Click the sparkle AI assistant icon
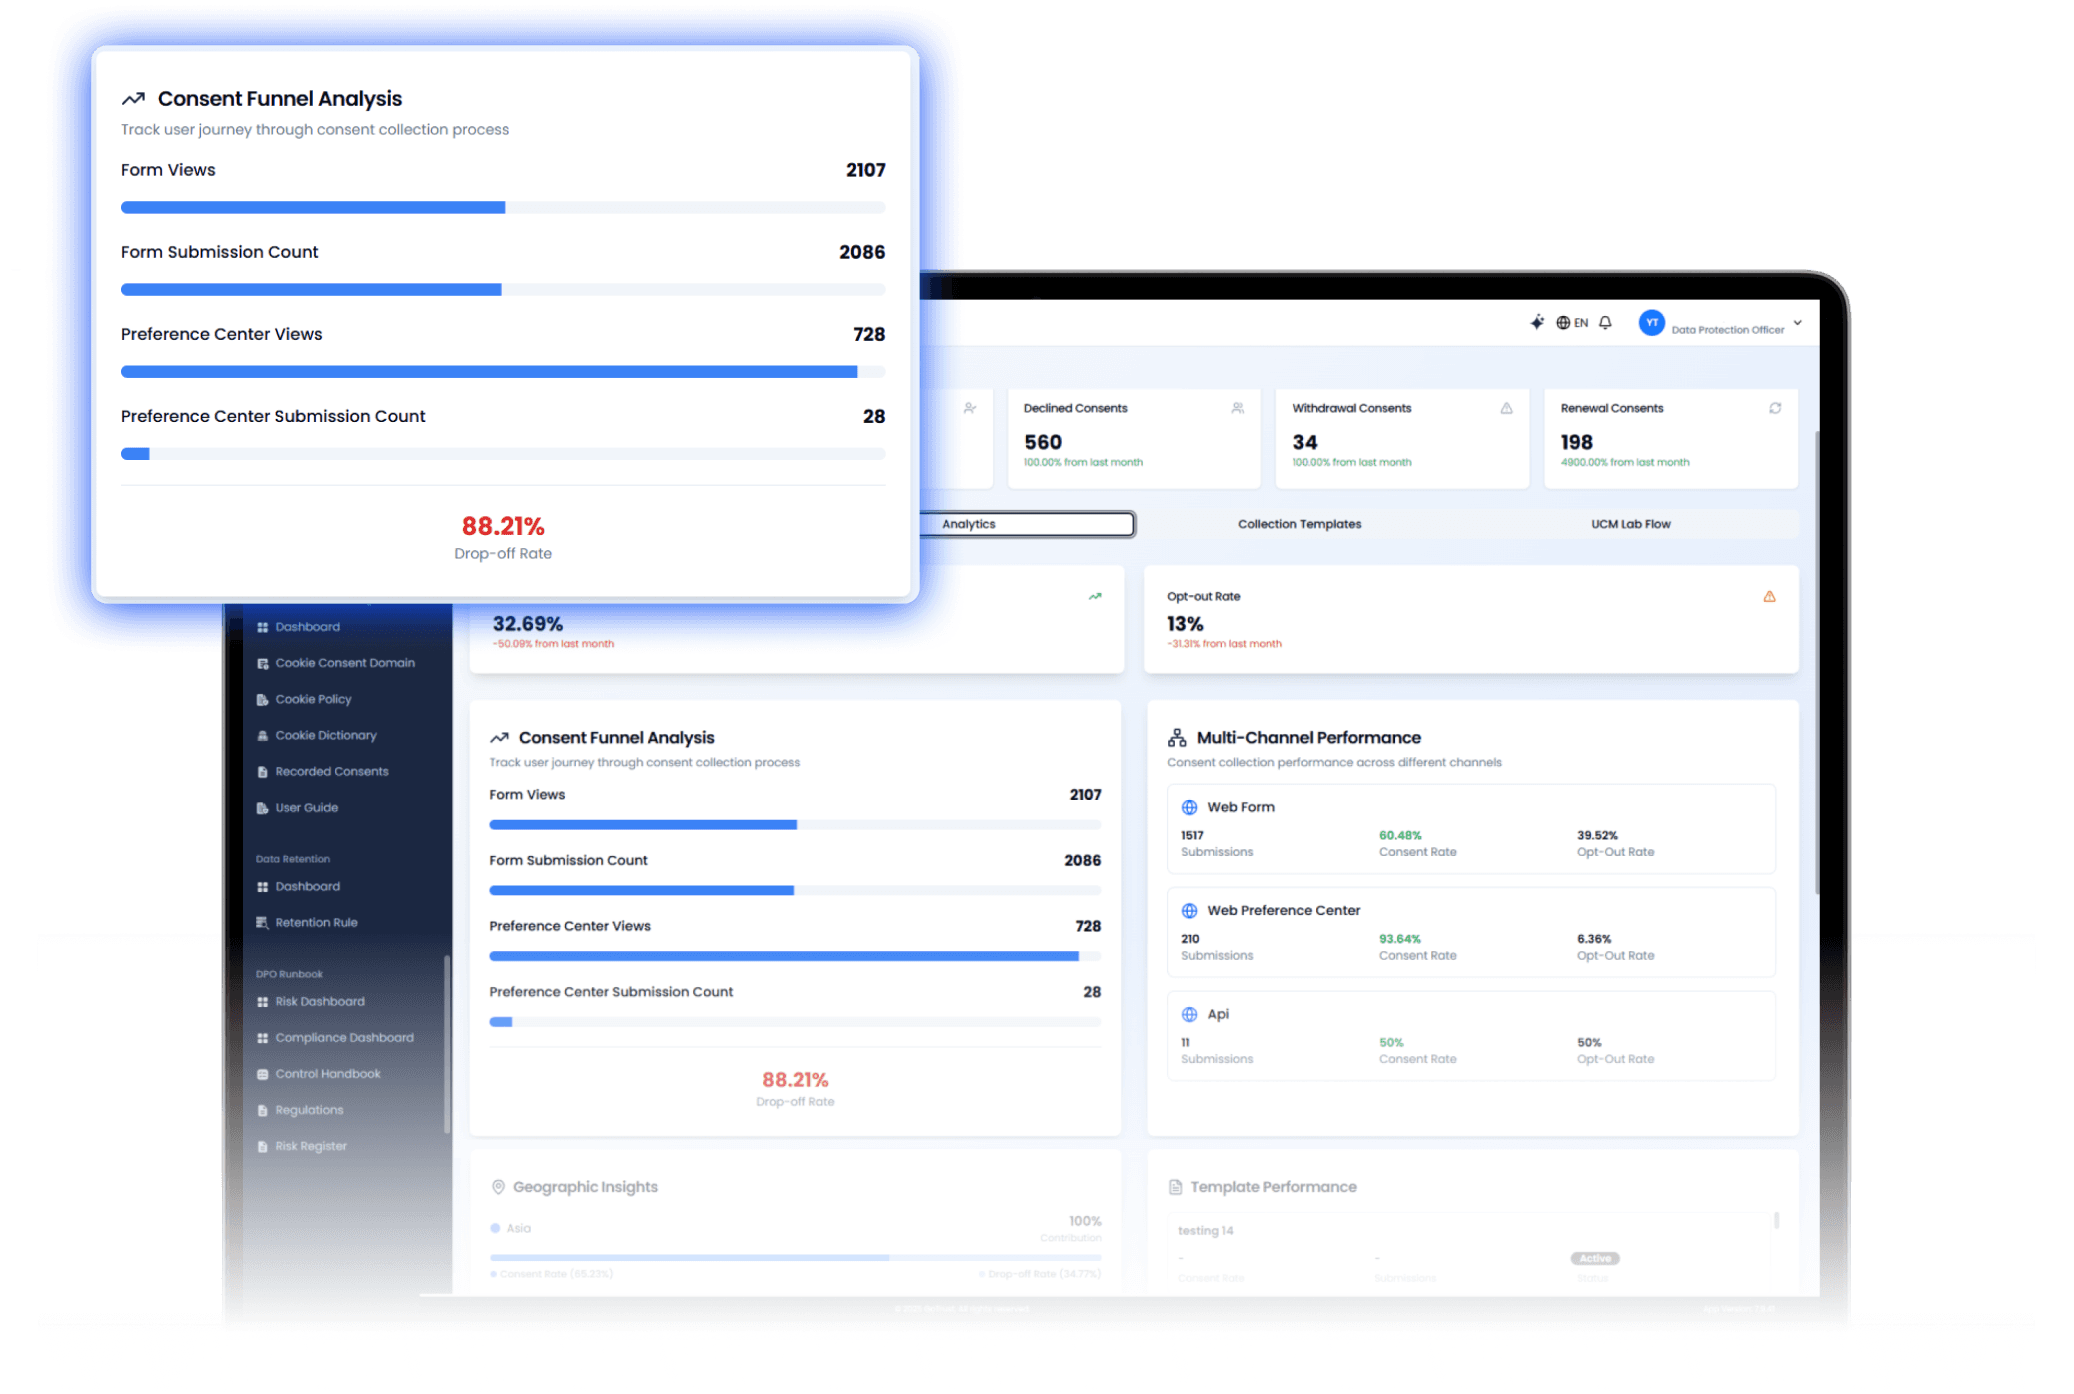The height and width of the screenshot is (1394, 2074). 1537,322
